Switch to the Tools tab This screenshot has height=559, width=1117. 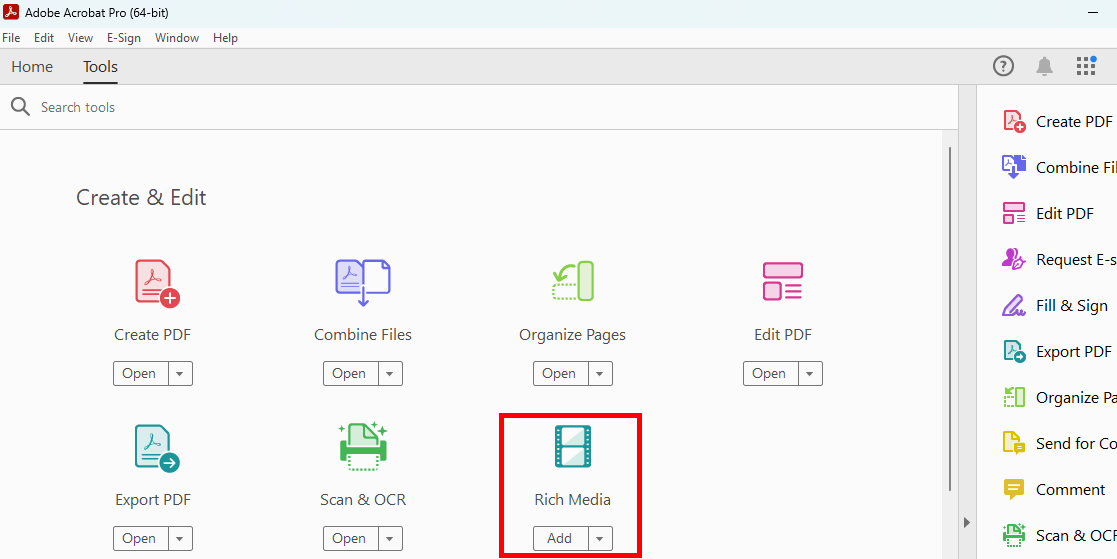[x=100, y=67]
